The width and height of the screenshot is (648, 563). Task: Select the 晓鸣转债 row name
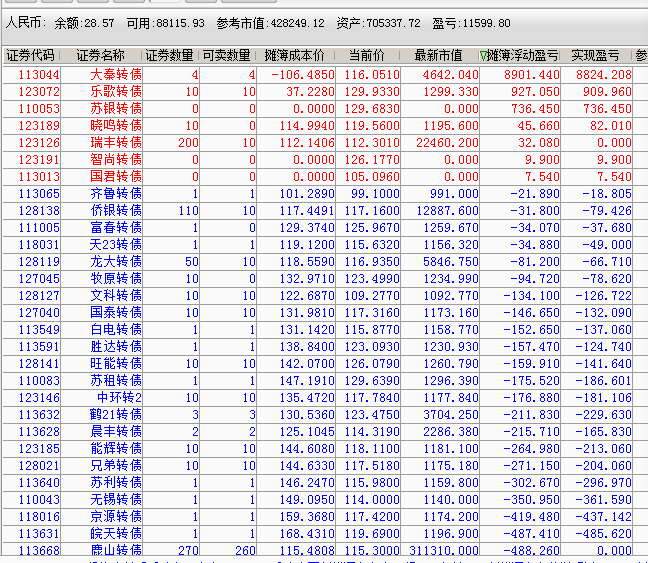pos(116,126)
